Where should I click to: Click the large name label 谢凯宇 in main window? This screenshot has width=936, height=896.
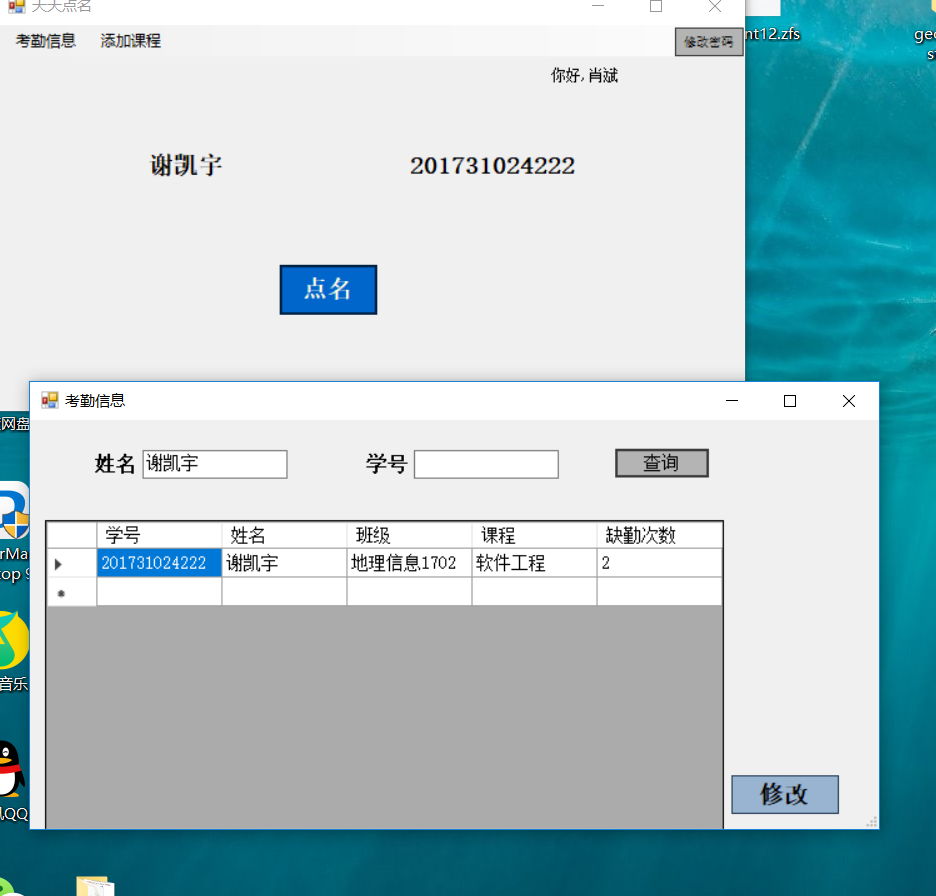(186, 165)
